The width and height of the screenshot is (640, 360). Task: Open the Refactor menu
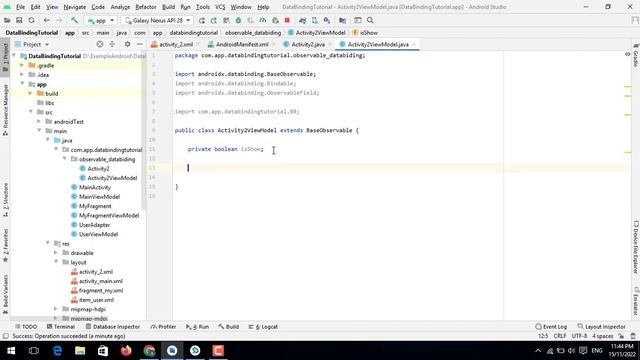pos(146,7)
